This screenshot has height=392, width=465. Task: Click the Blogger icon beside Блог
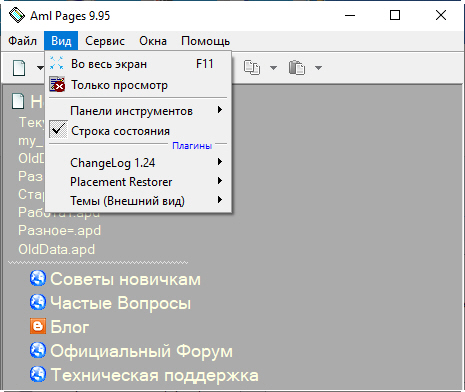click(x=38, y=326)
